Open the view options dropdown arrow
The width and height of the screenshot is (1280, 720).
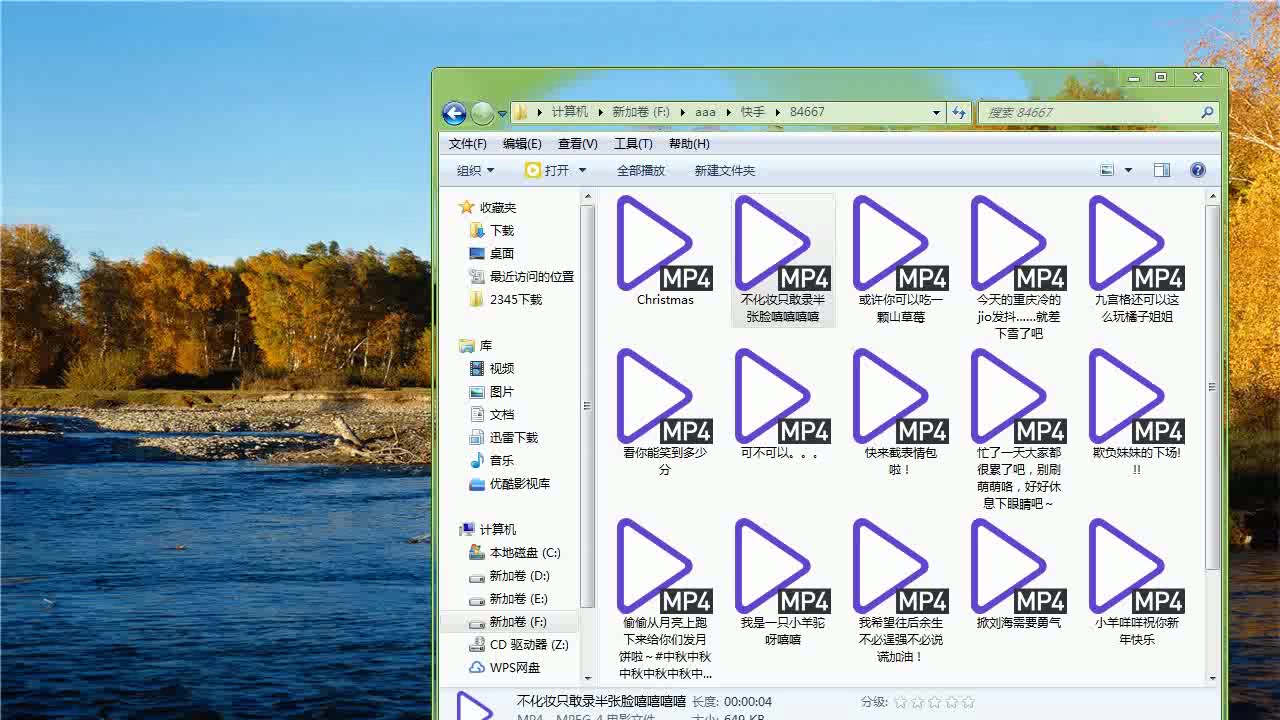1129,170
